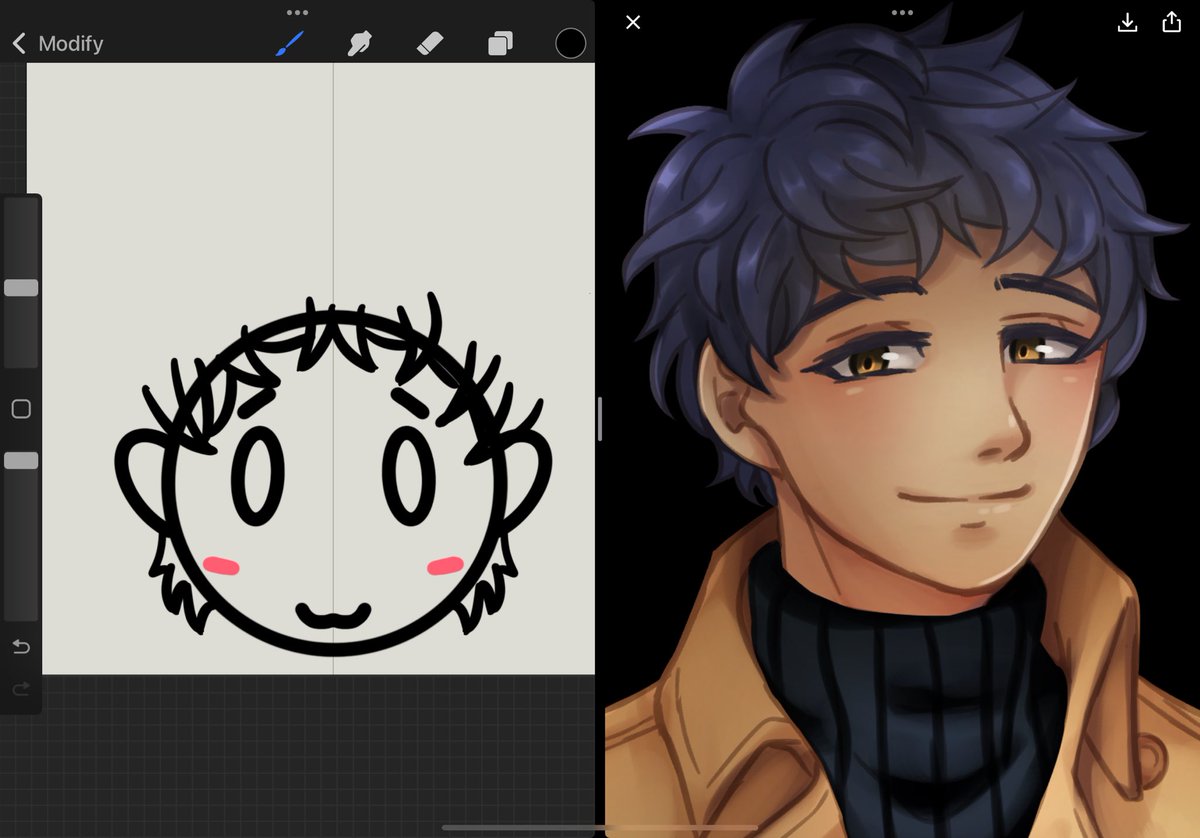1200x838 pixels.
Task: Click the brush size slider handle
Action: pyautogui.click(x=21, y=288)
